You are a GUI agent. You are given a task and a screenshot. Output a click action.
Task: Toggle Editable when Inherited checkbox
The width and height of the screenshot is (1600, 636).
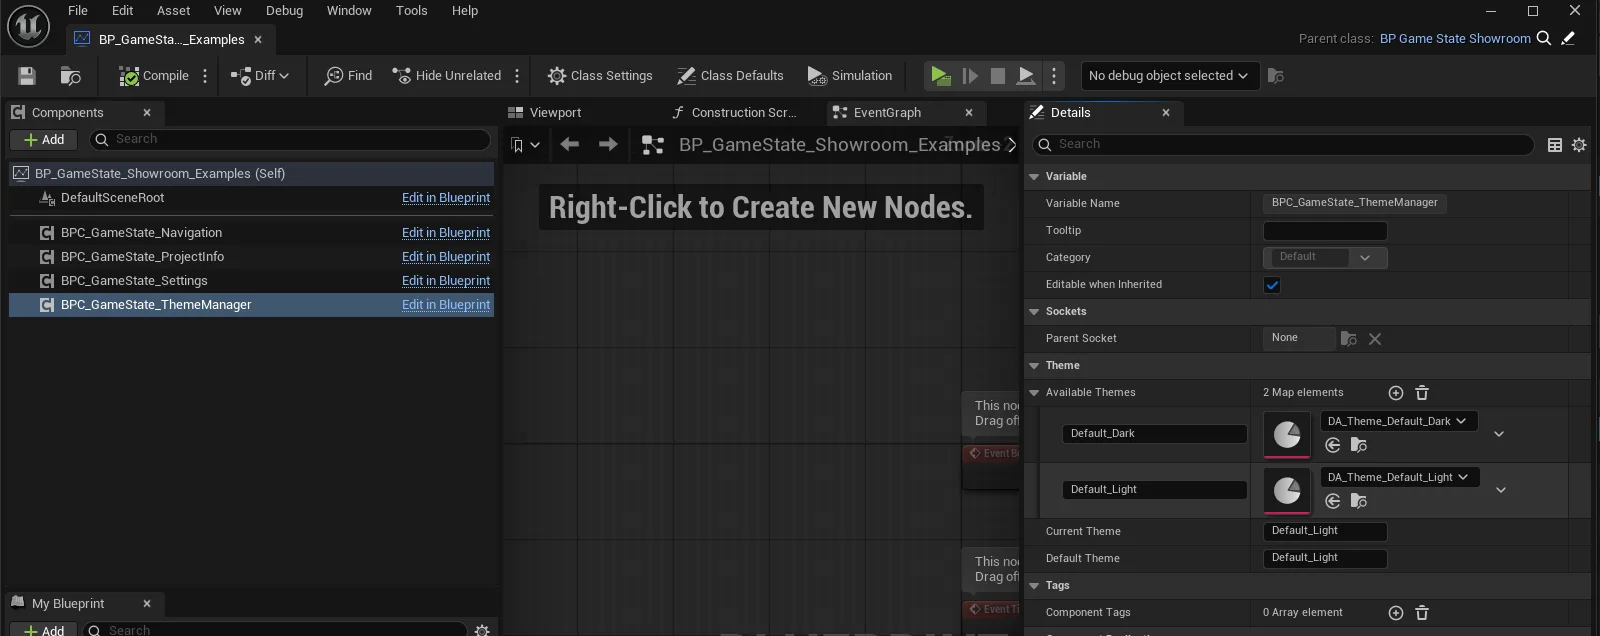click(x=1272, y=285)
